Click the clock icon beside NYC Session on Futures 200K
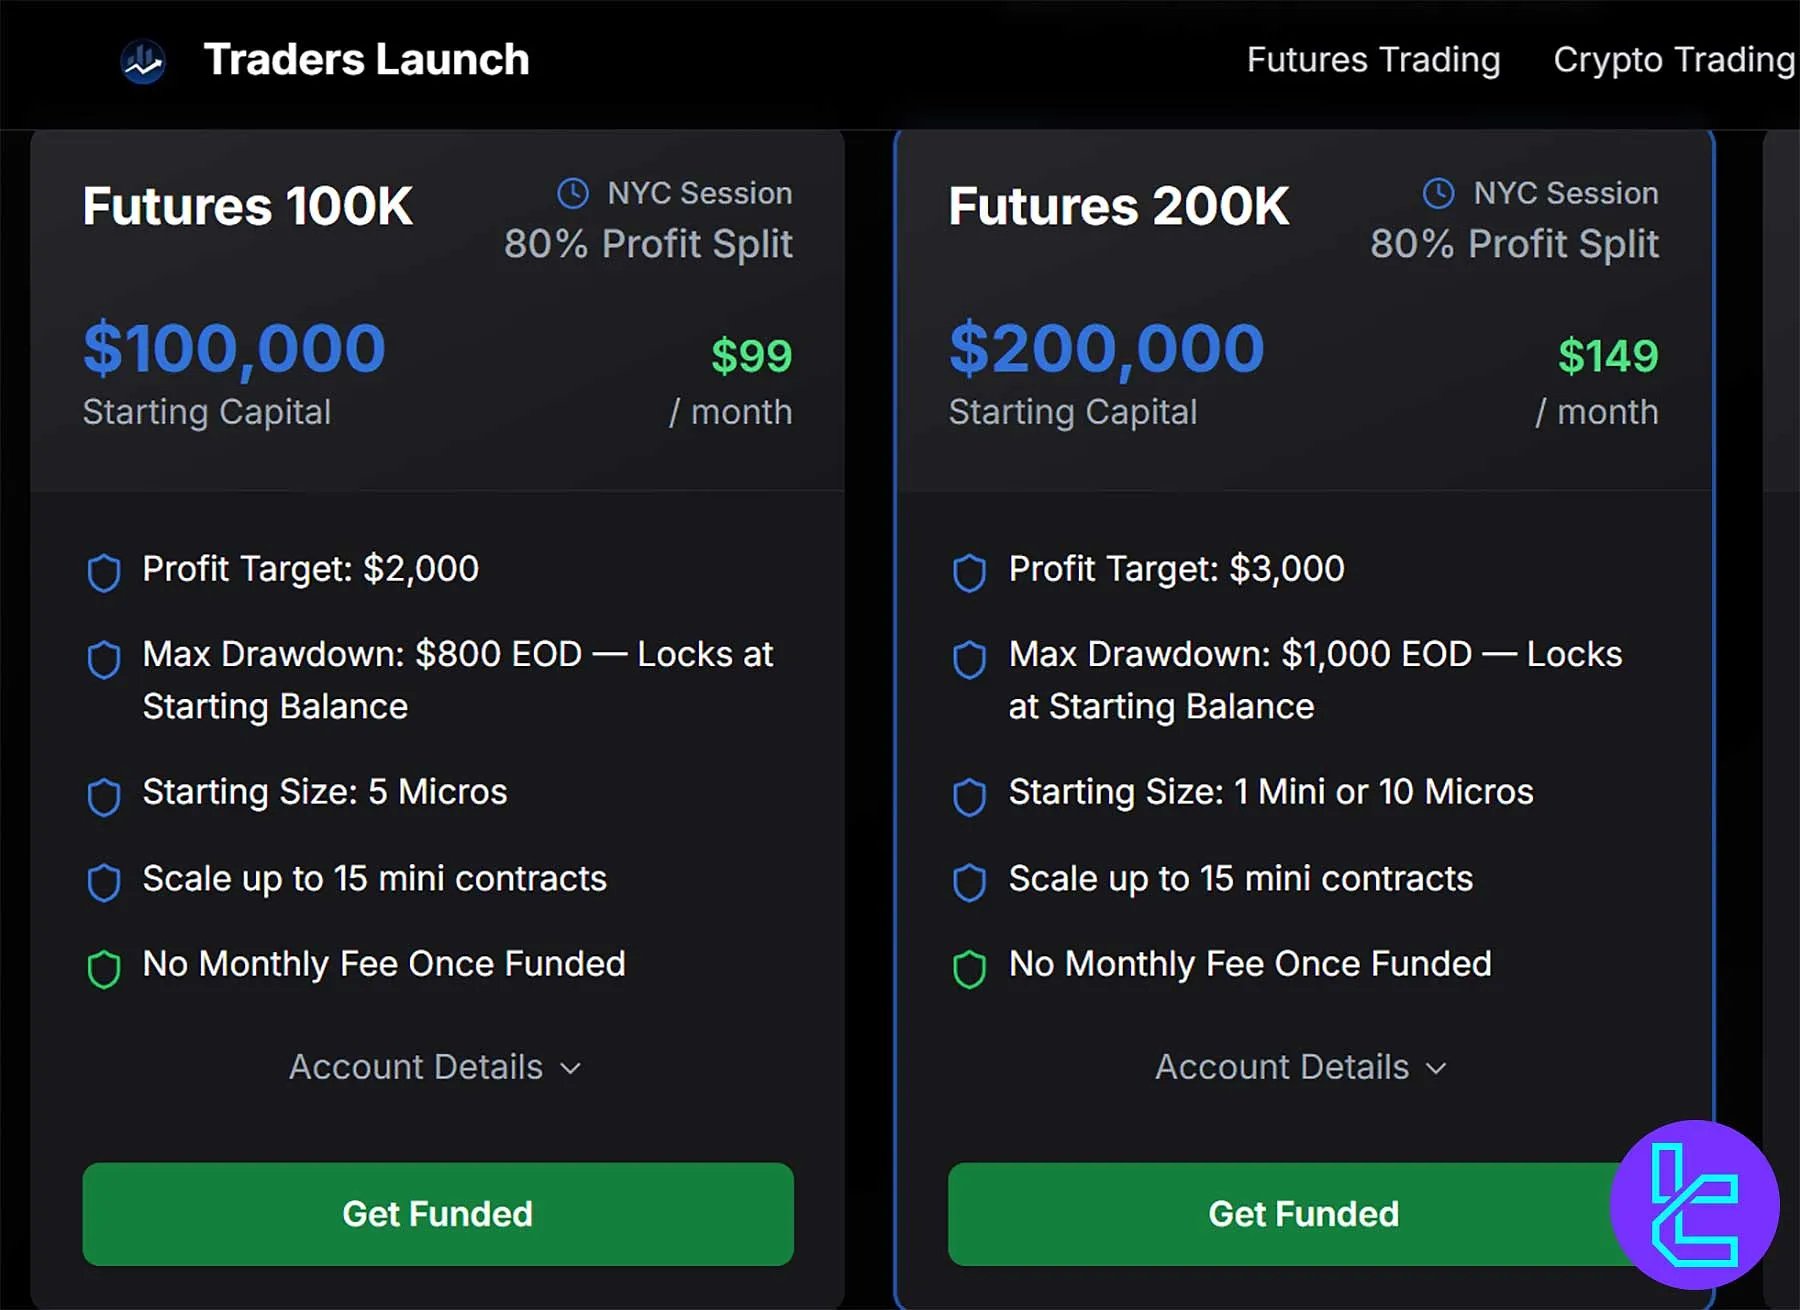Viewport: 1800px width, 1310px height. point(1439,193)
